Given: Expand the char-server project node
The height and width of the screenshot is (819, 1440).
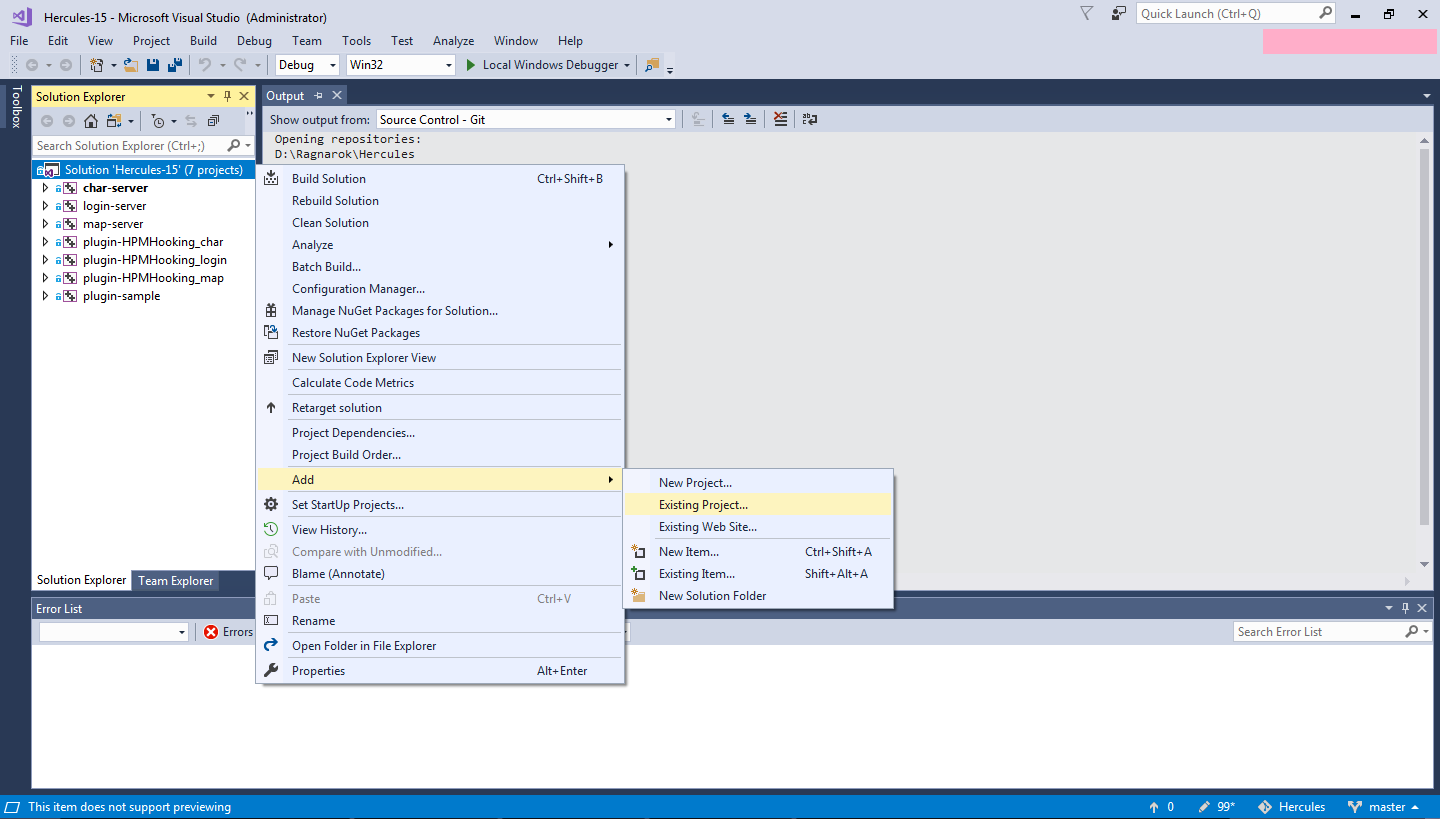Looking at the screenshot, I should pos(45,188).
